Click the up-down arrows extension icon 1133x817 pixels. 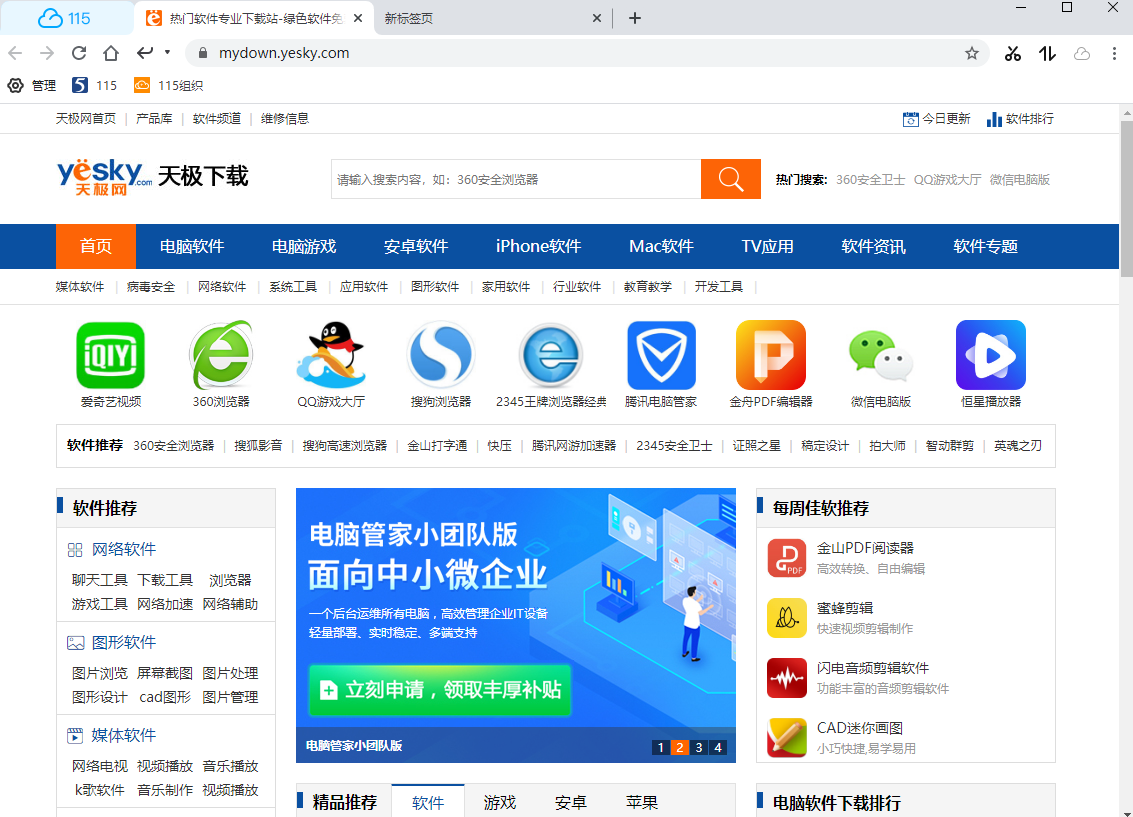pos(1047,53)
